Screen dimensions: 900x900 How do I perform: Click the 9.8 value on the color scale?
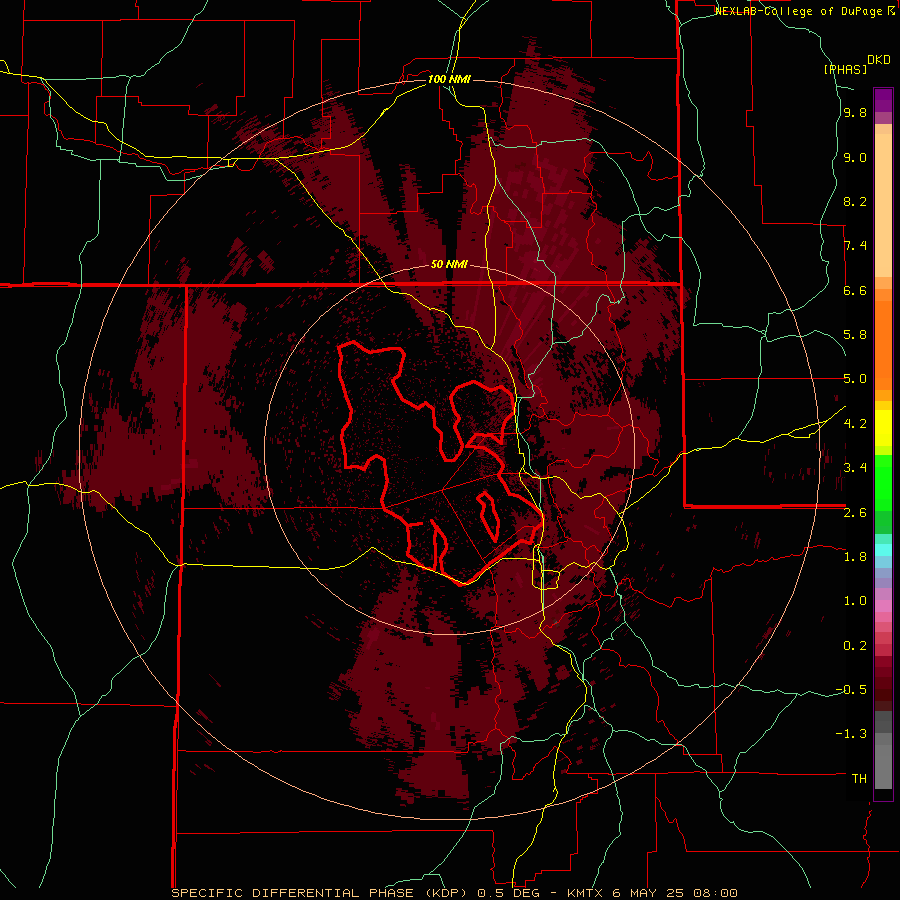(x=855, y=113)
